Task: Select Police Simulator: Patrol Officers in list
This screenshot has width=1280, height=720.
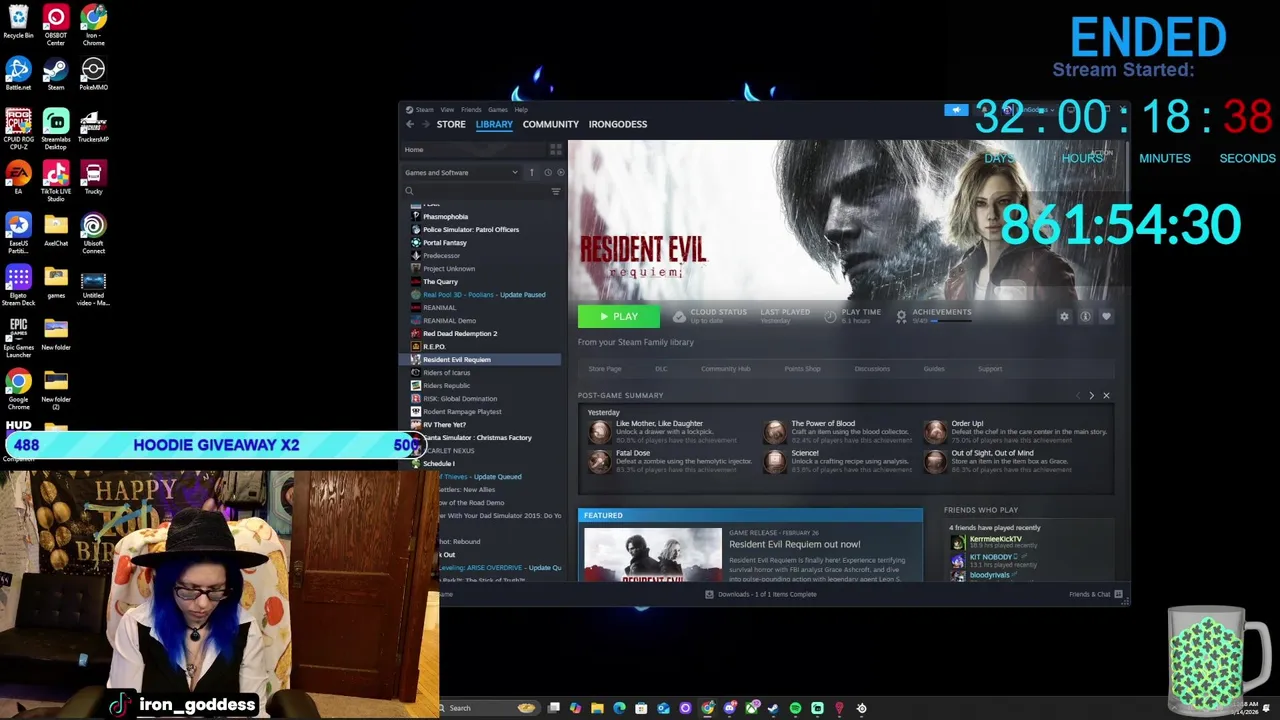Action: point(471,230)
